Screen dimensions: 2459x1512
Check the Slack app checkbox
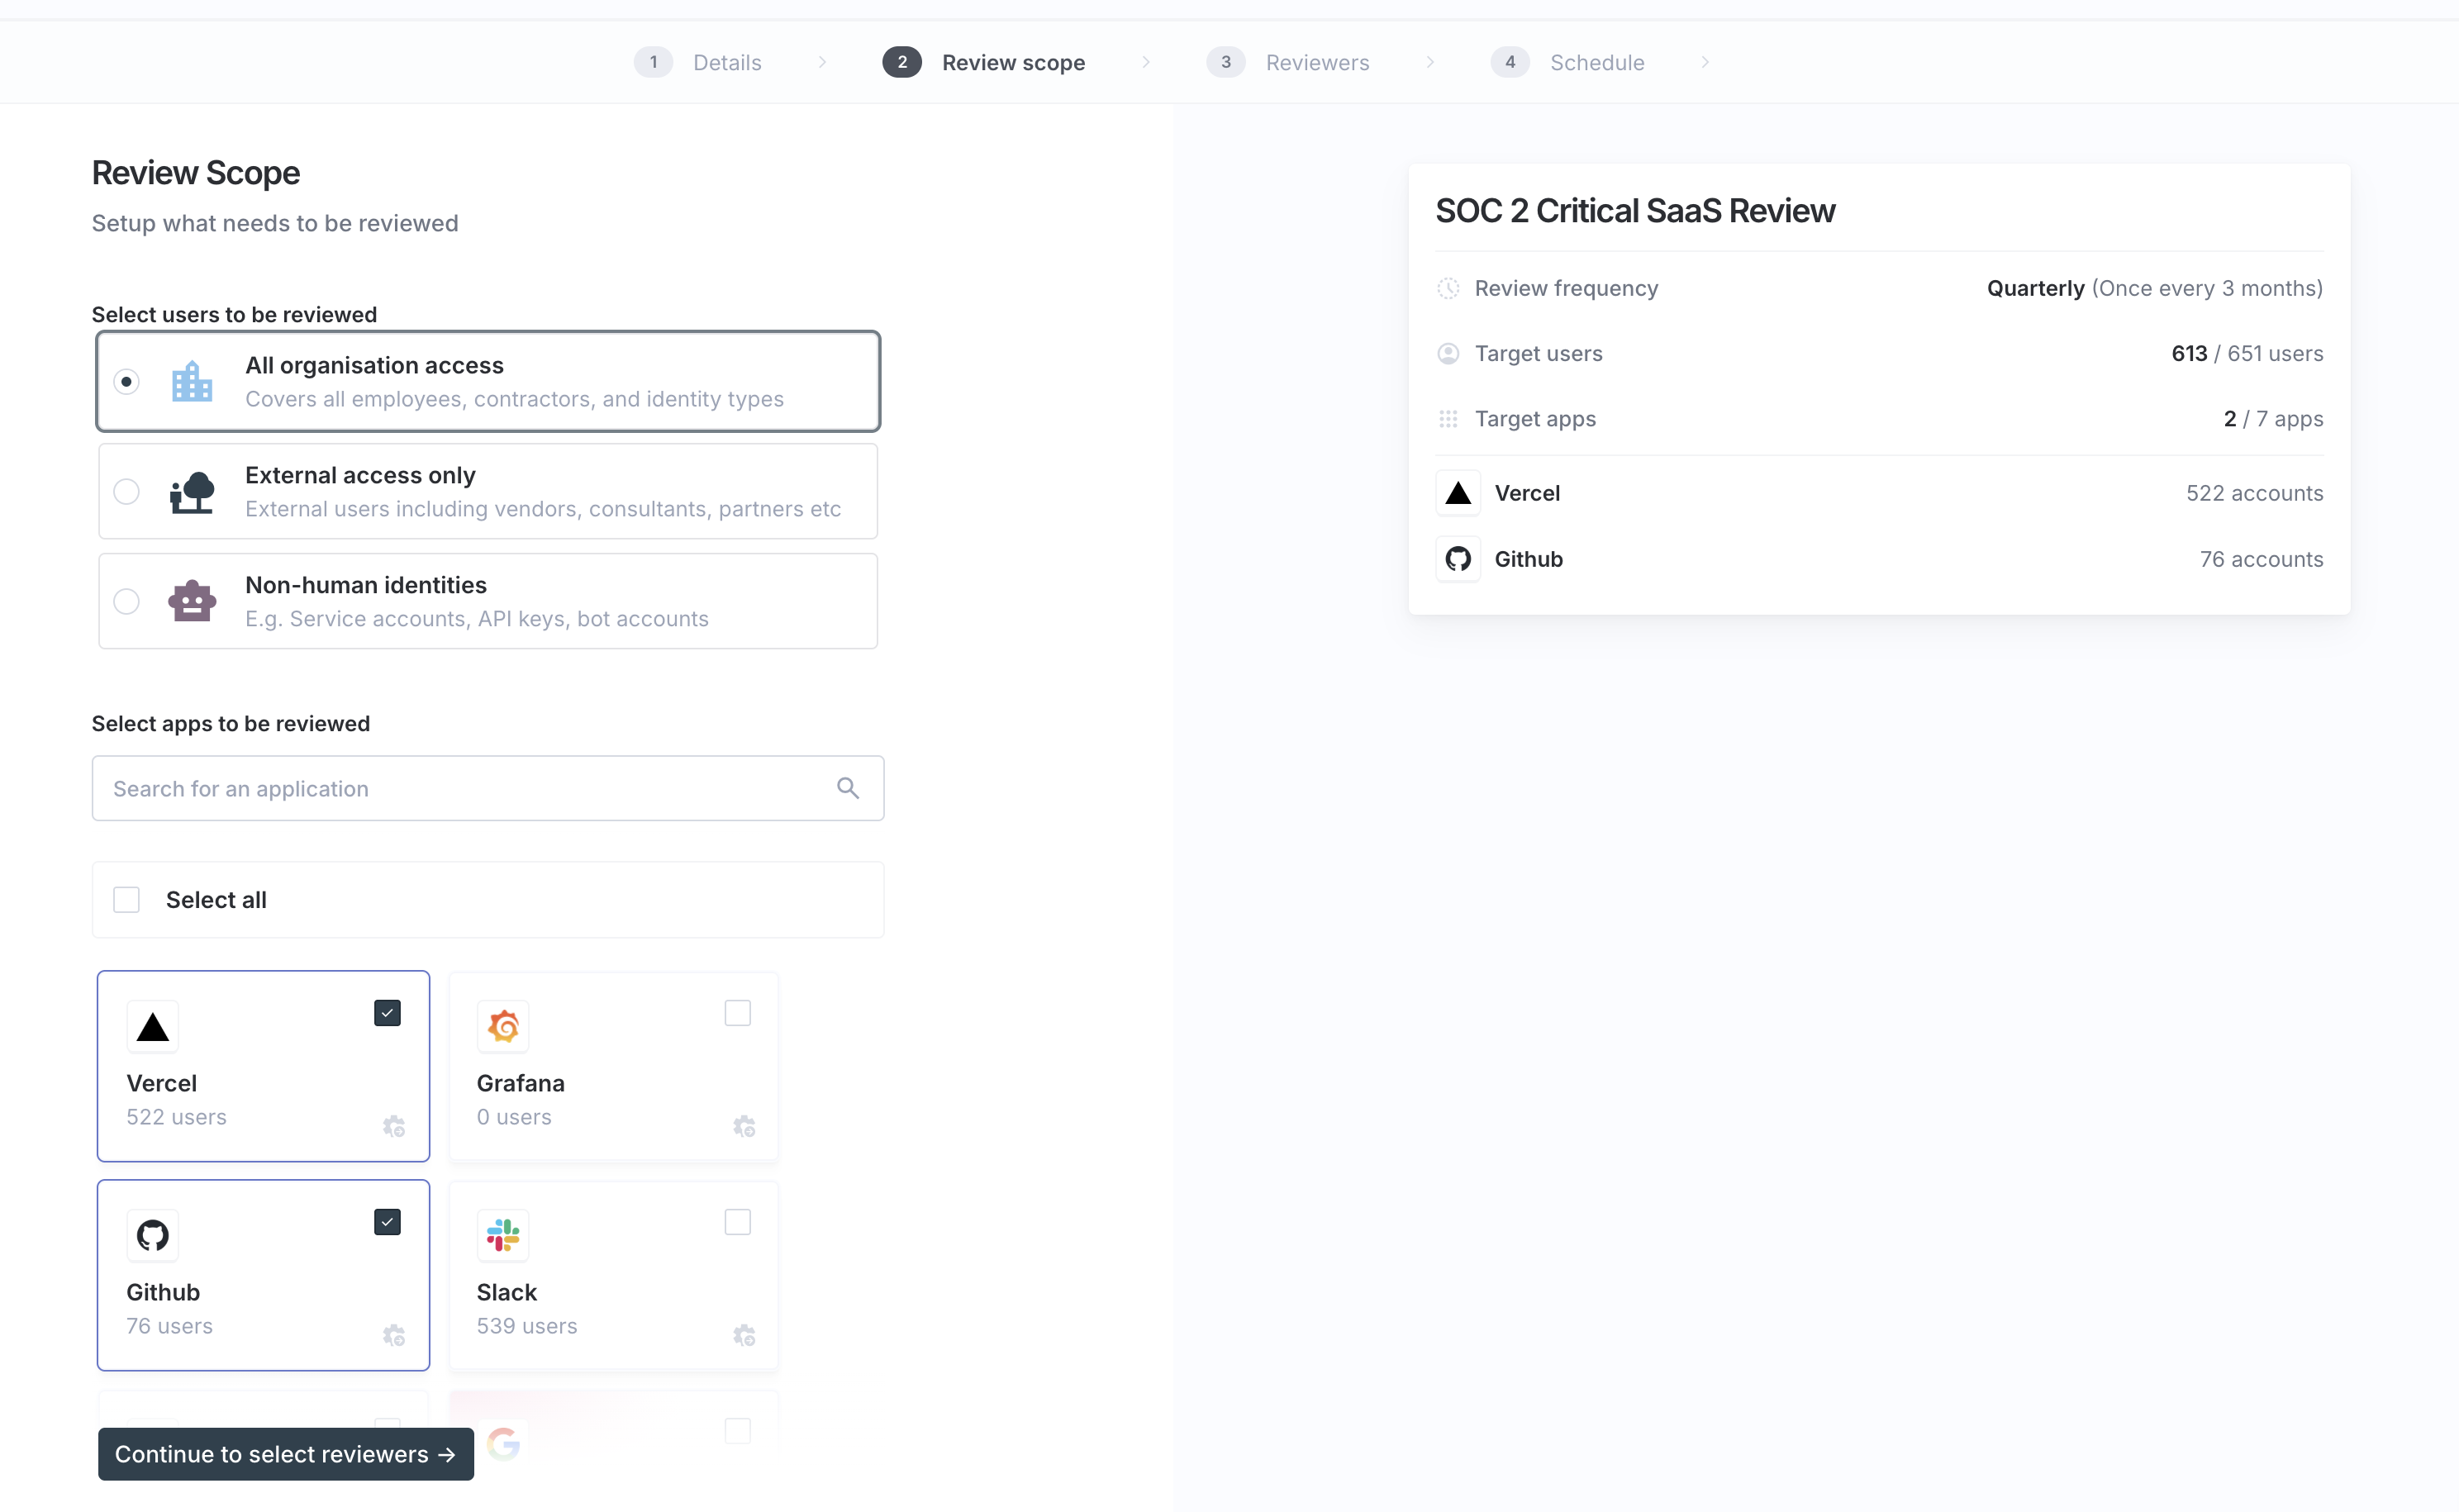pyautogui.click(x=737, y=1222)
